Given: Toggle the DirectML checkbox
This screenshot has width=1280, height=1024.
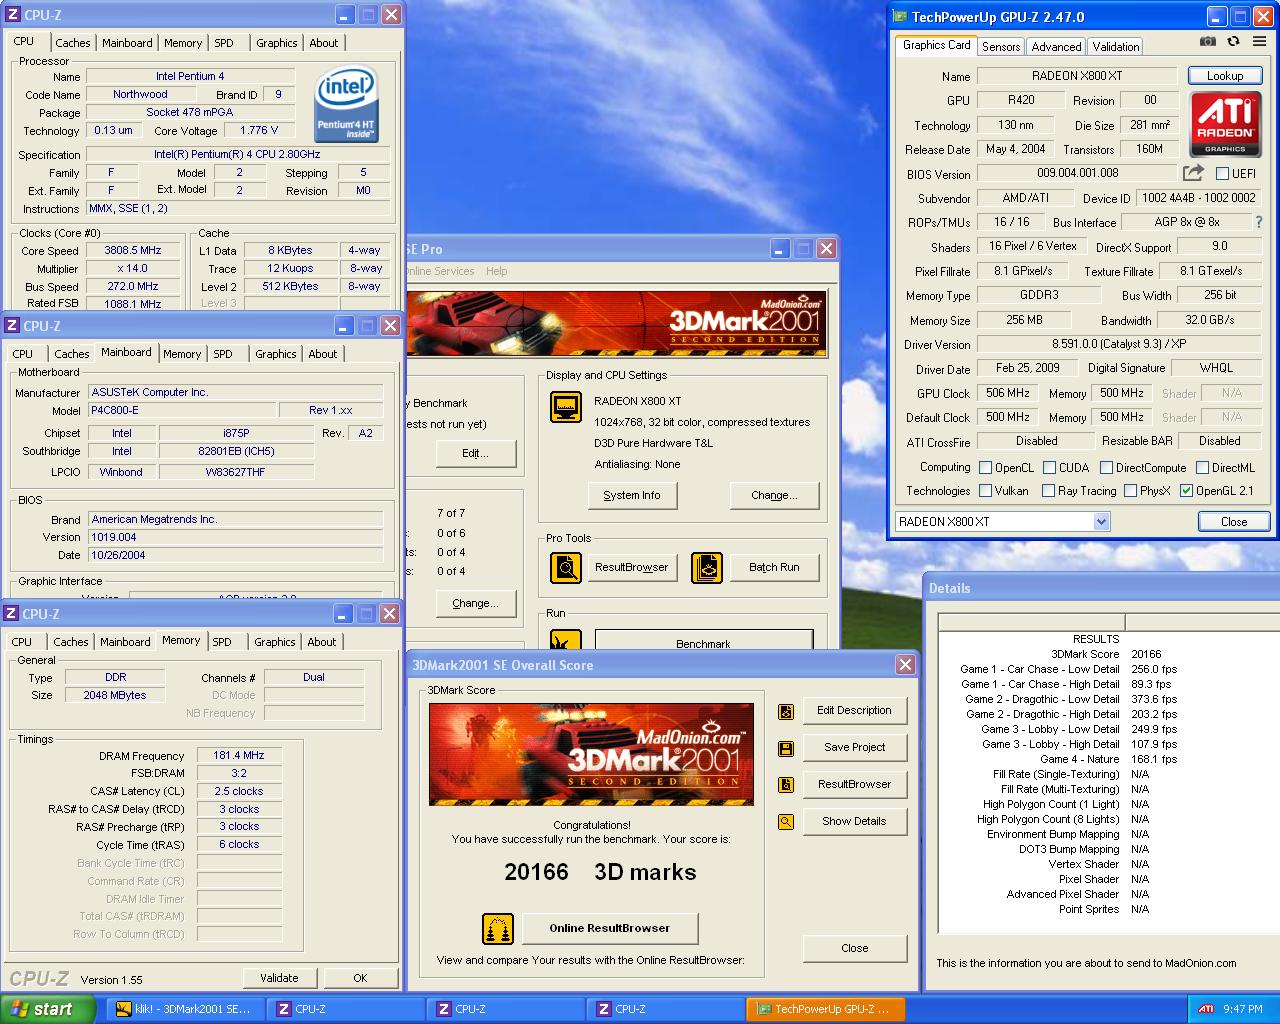Looking at the screenshot, I should (1202, 468).
